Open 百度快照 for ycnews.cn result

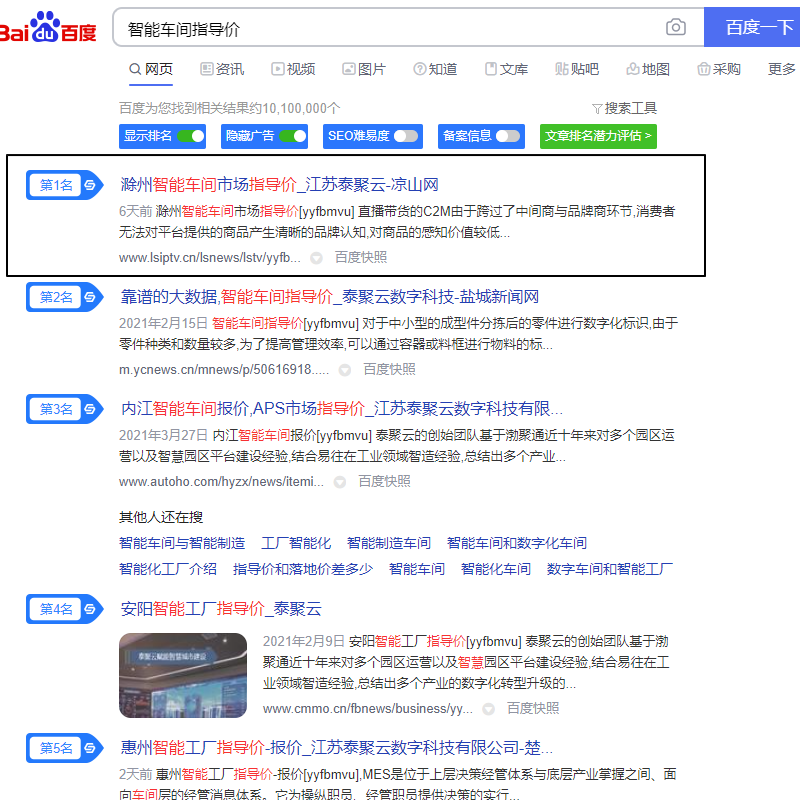tap(389, 369)
